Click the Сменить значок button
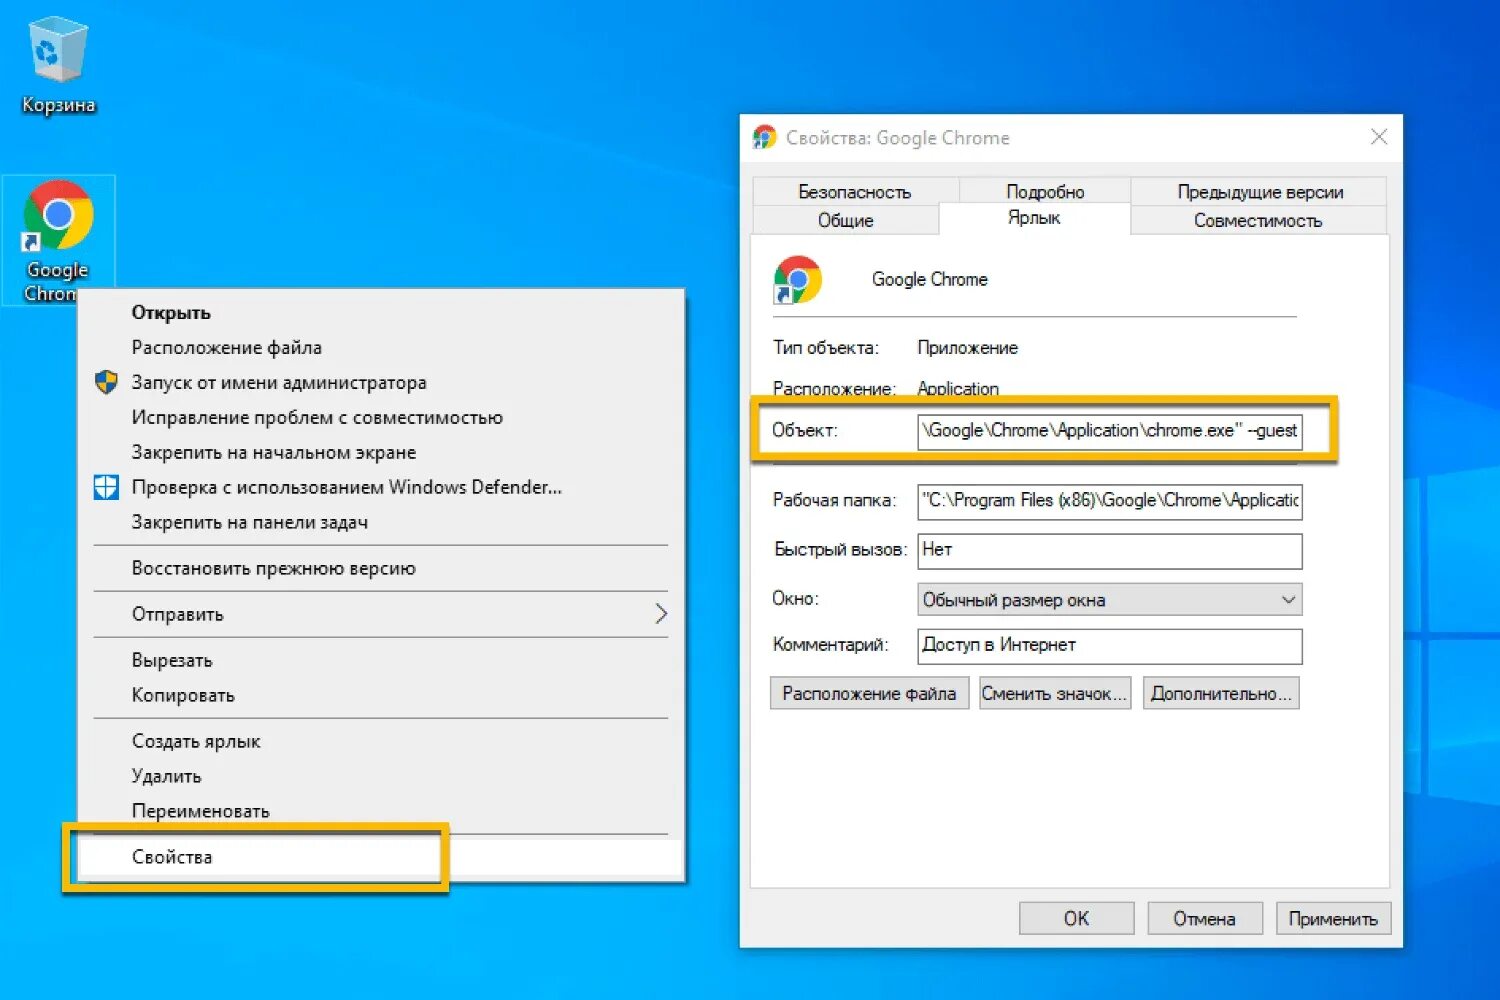The image size is (1500, 1000). coord(1055,693)
